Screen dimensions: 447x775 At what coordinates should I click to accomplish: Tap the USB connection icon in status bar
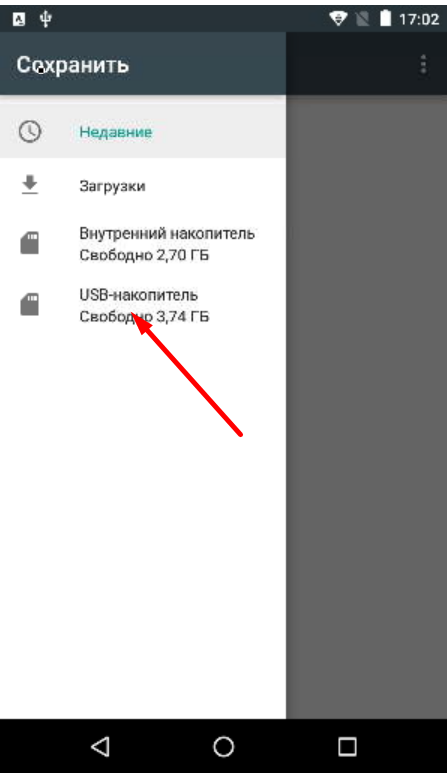coord(45,19)
